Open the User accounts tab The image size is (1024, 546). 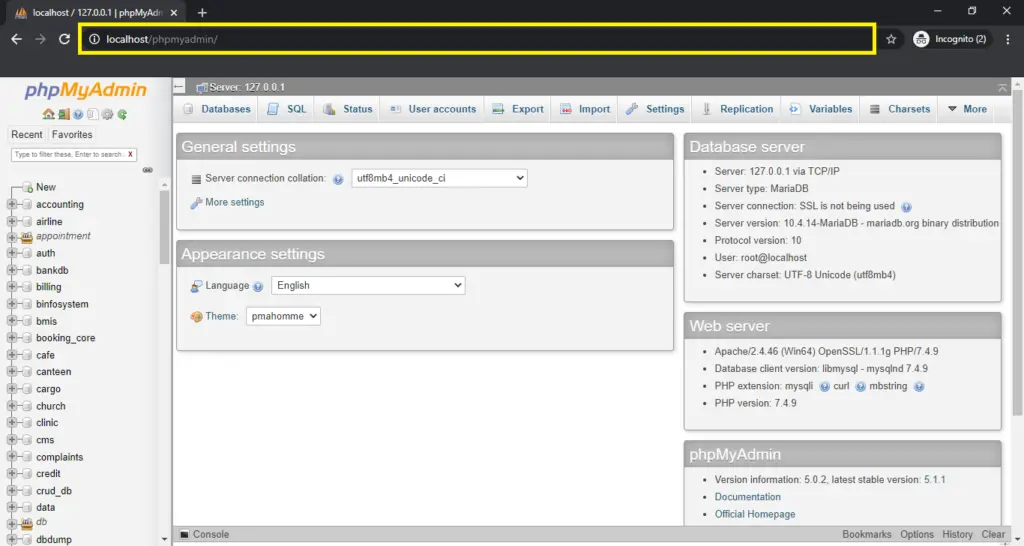click(433, 109)
